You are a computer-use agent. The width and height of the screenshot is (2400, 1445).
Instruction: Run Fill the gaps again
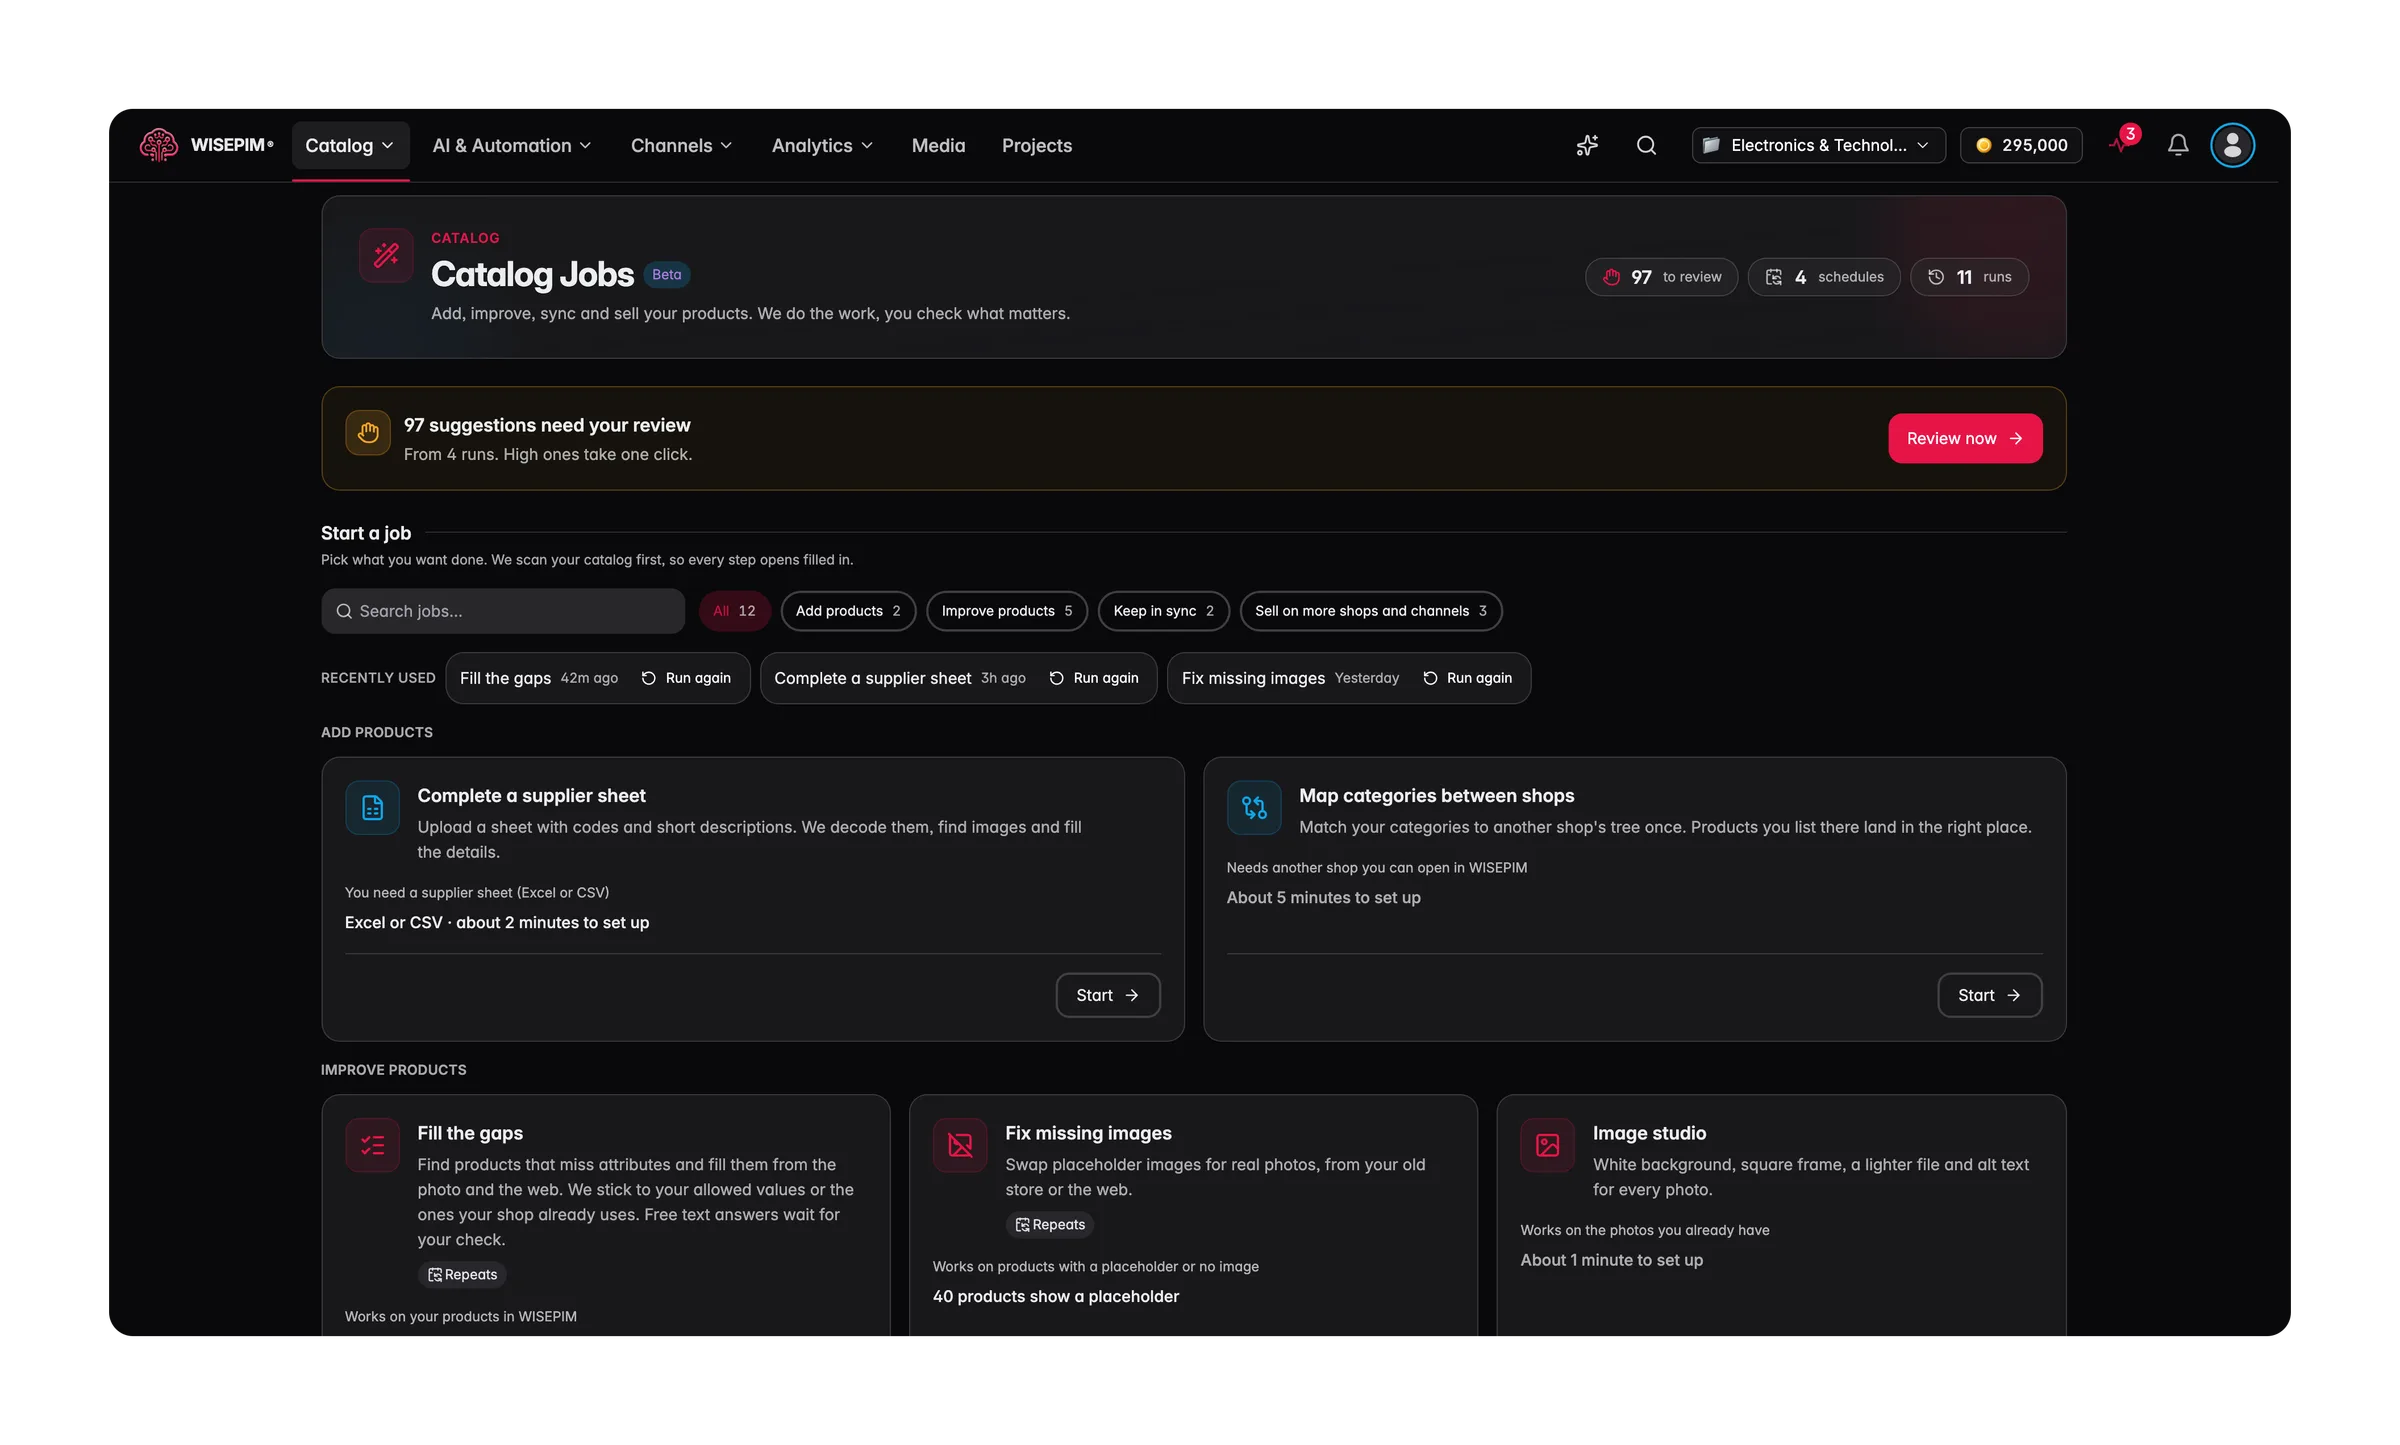click(x=686, y=678)
